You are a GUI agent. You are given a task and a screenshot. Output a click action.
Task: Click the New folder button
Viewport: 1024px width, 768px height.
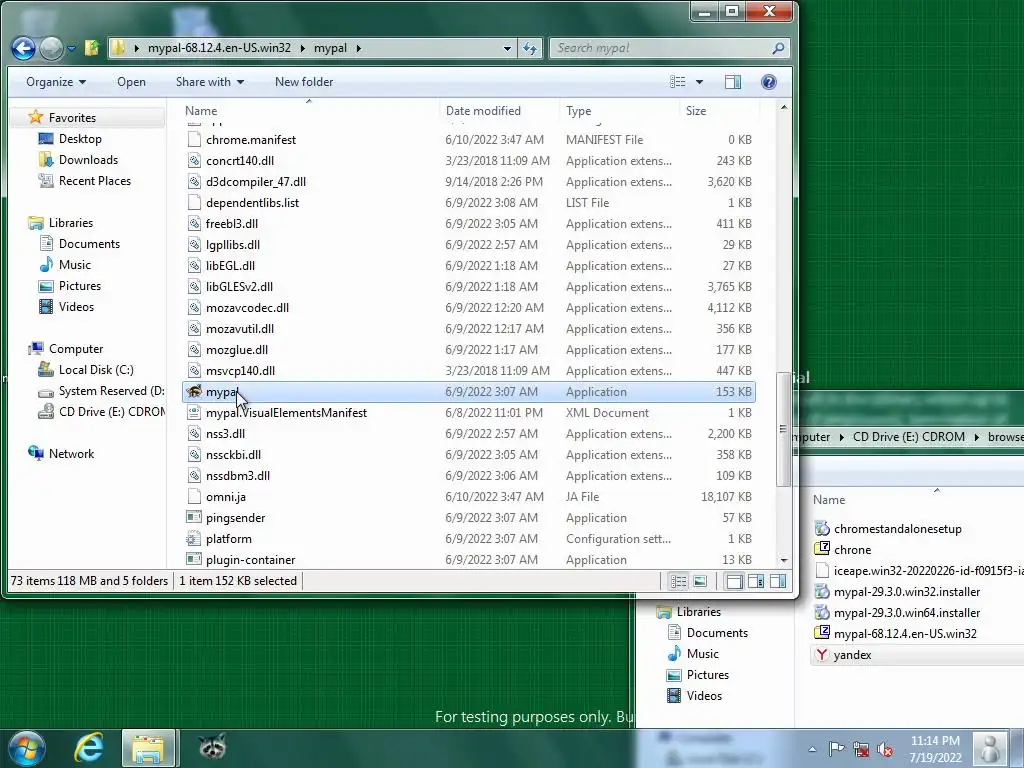[x=304, y=82]
